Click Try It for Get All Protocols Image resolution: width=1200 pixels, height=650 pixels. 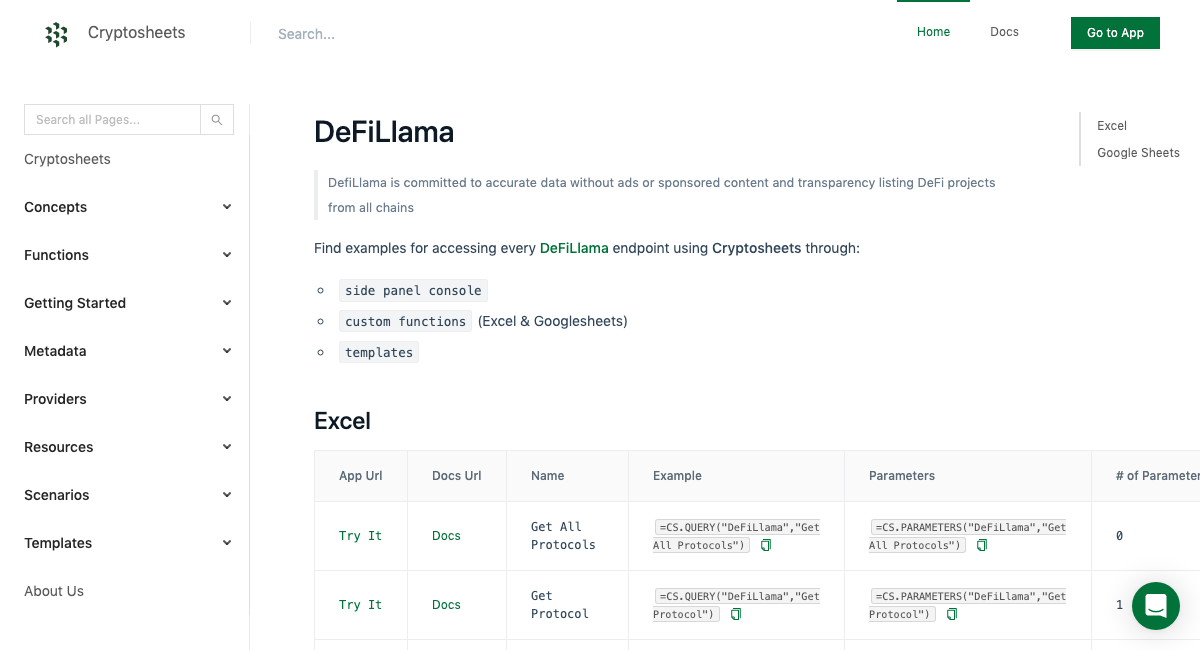point(360,535)
